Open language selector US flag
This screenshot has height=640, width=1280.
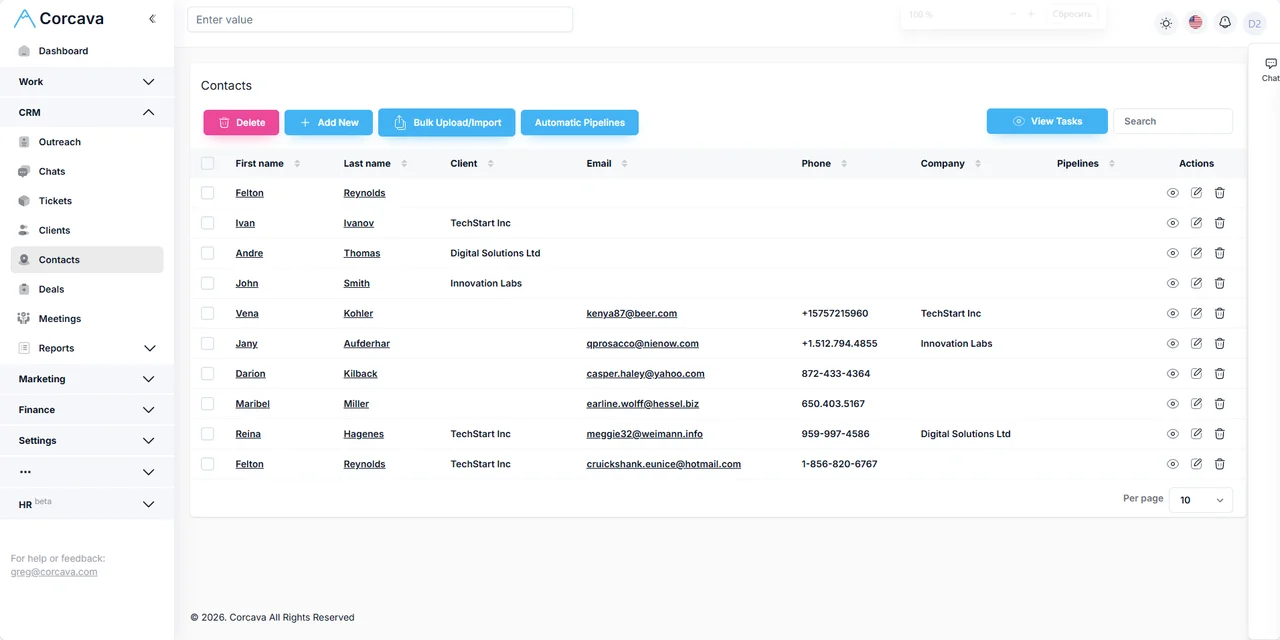pos(1195,22)
